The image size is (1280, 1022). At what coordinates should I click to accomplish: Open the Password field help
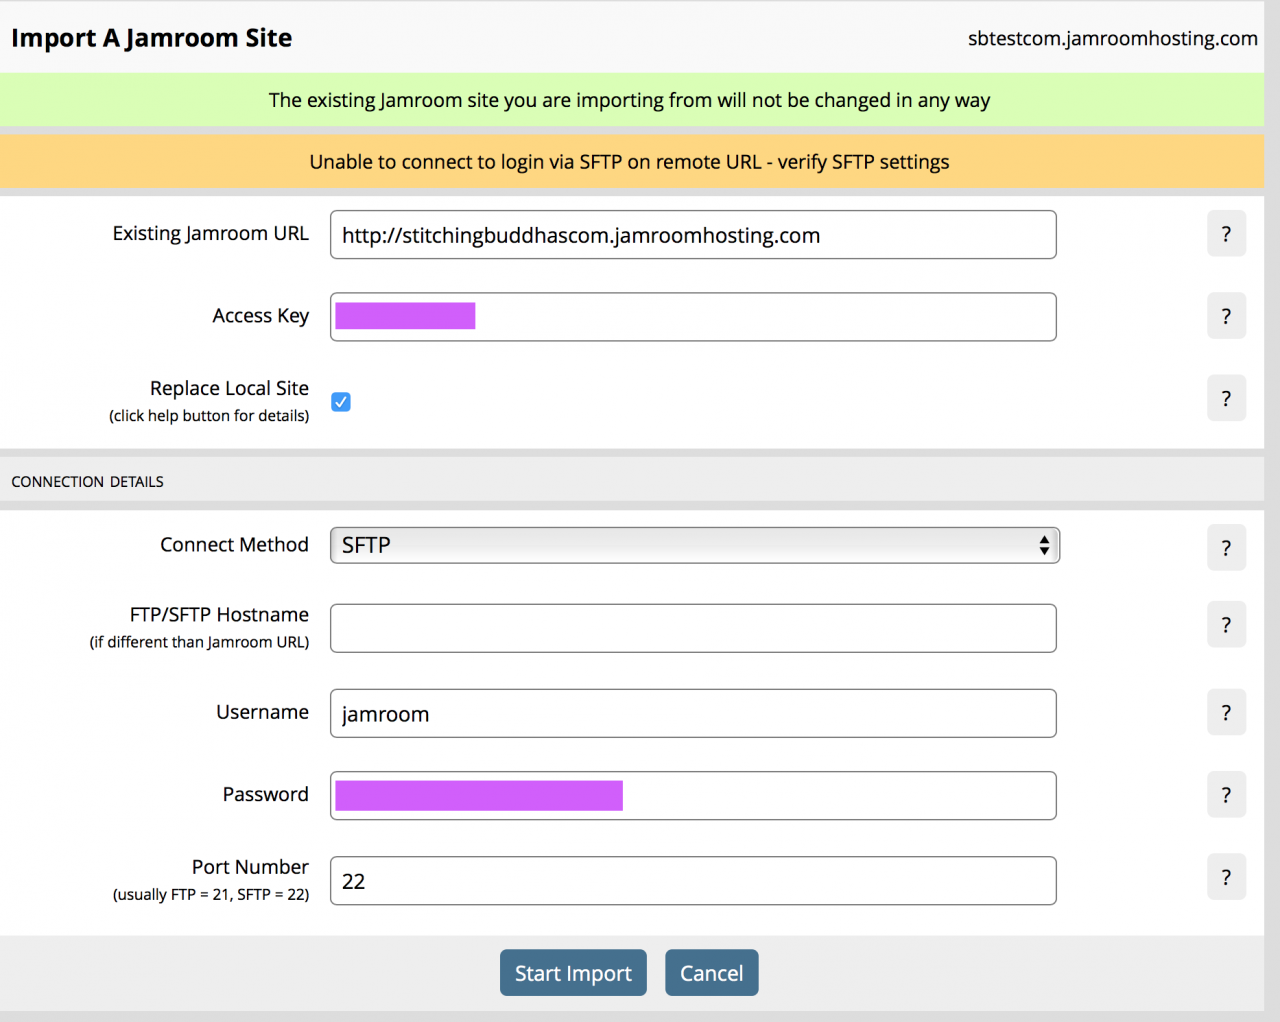point(1226,795)
